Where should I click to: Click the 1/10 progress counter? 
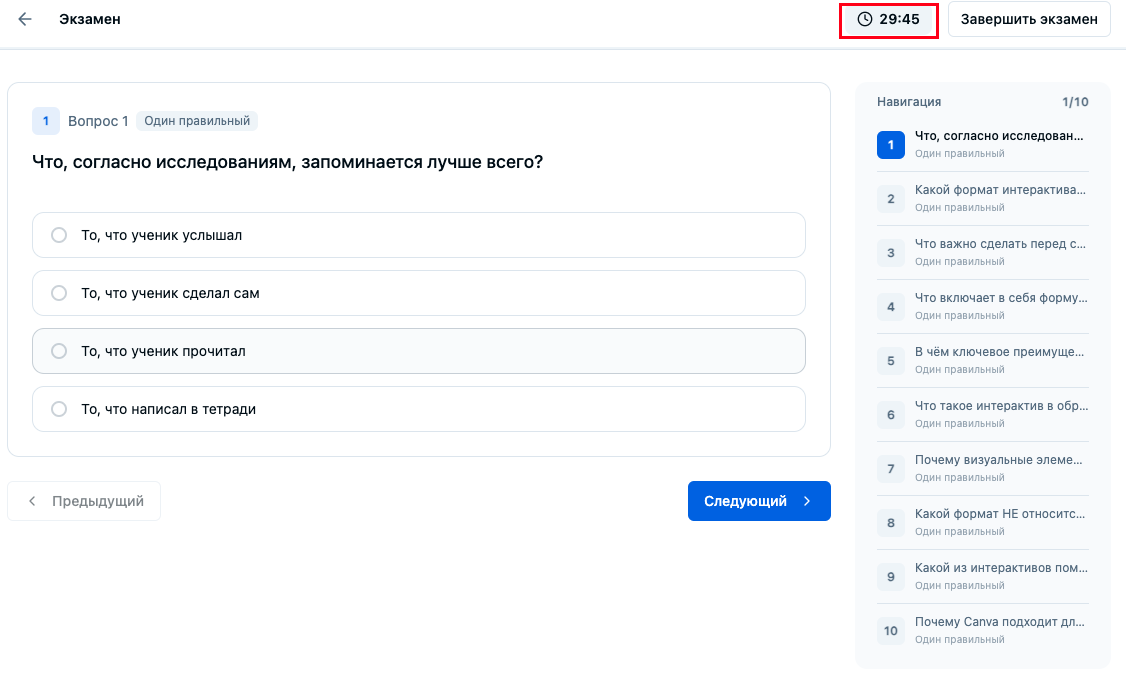(x=1075, y=102)
